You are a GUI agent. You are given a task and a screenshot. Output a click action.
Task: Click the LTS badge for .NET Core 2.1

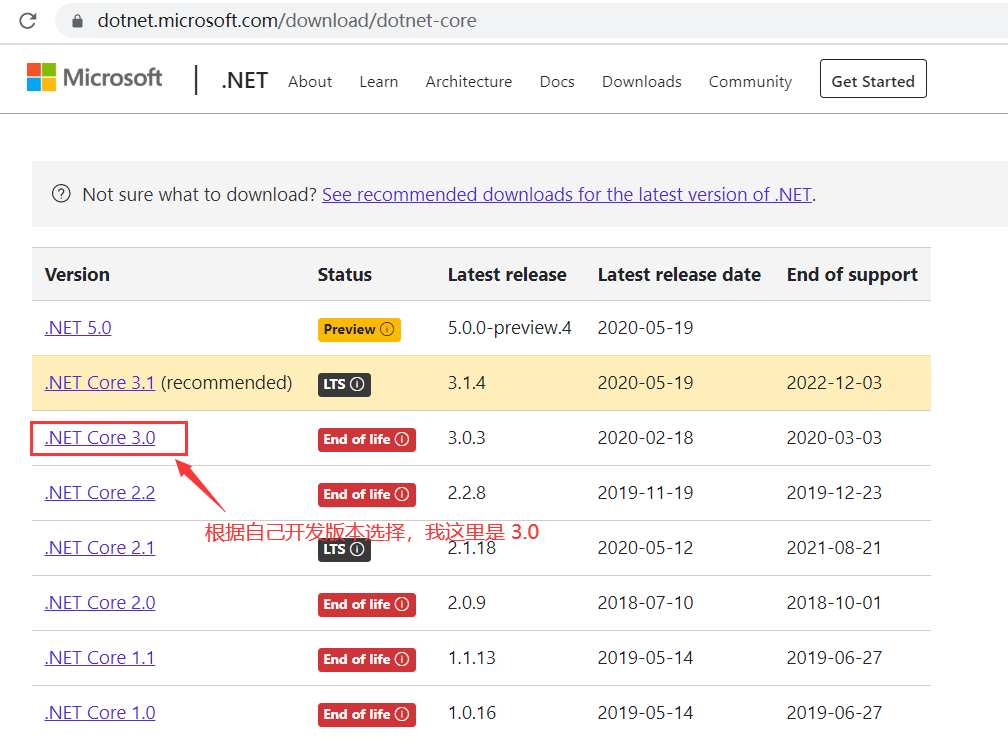pyautogui.click(x=344, y=549)
